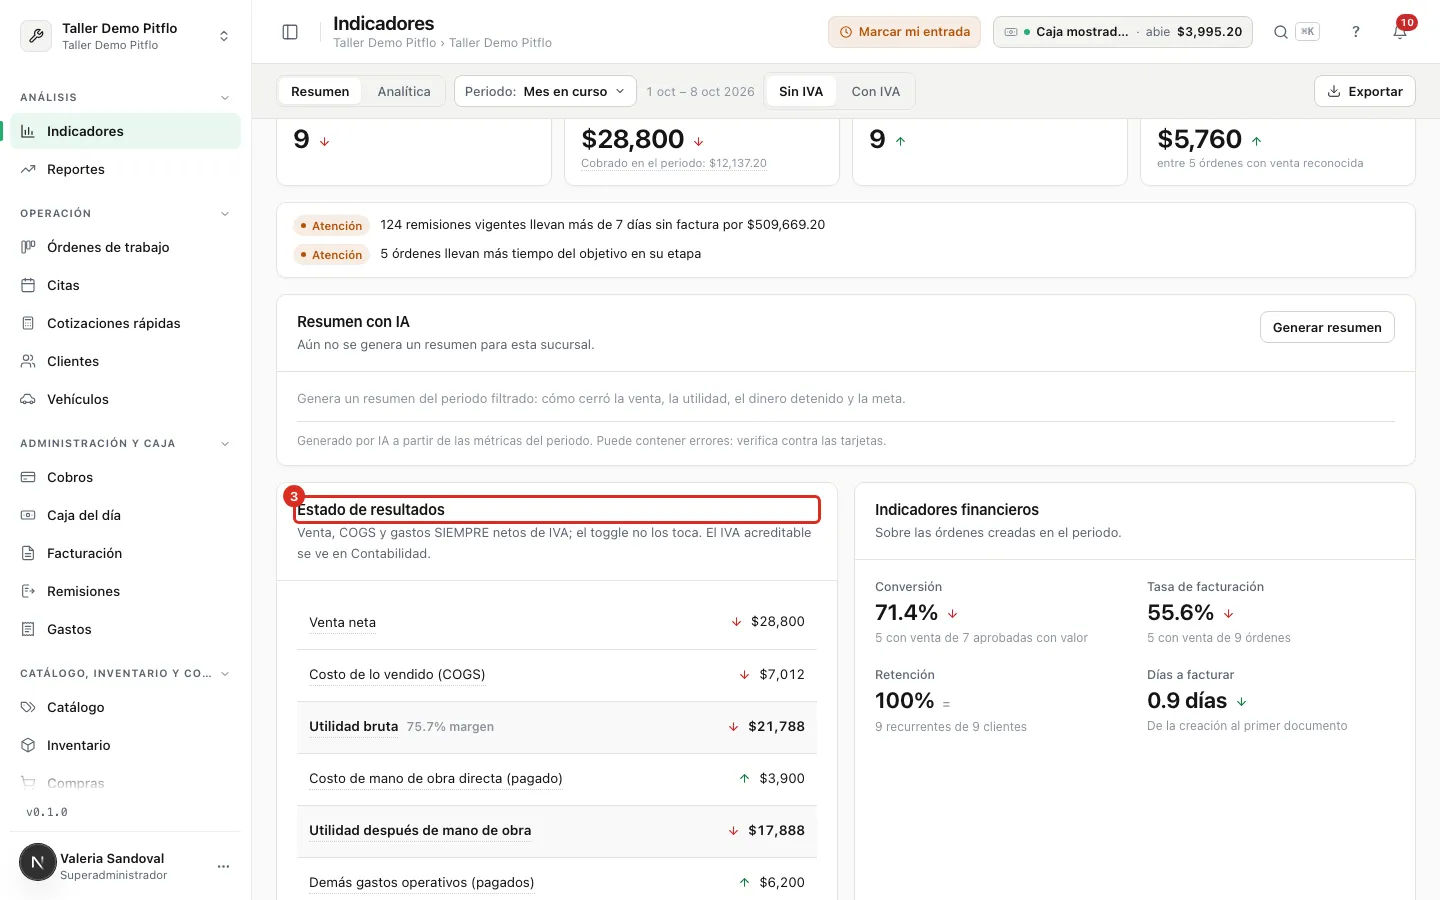
Task: Click the Remisiones icon in sidebar
Action: (28, 591)
